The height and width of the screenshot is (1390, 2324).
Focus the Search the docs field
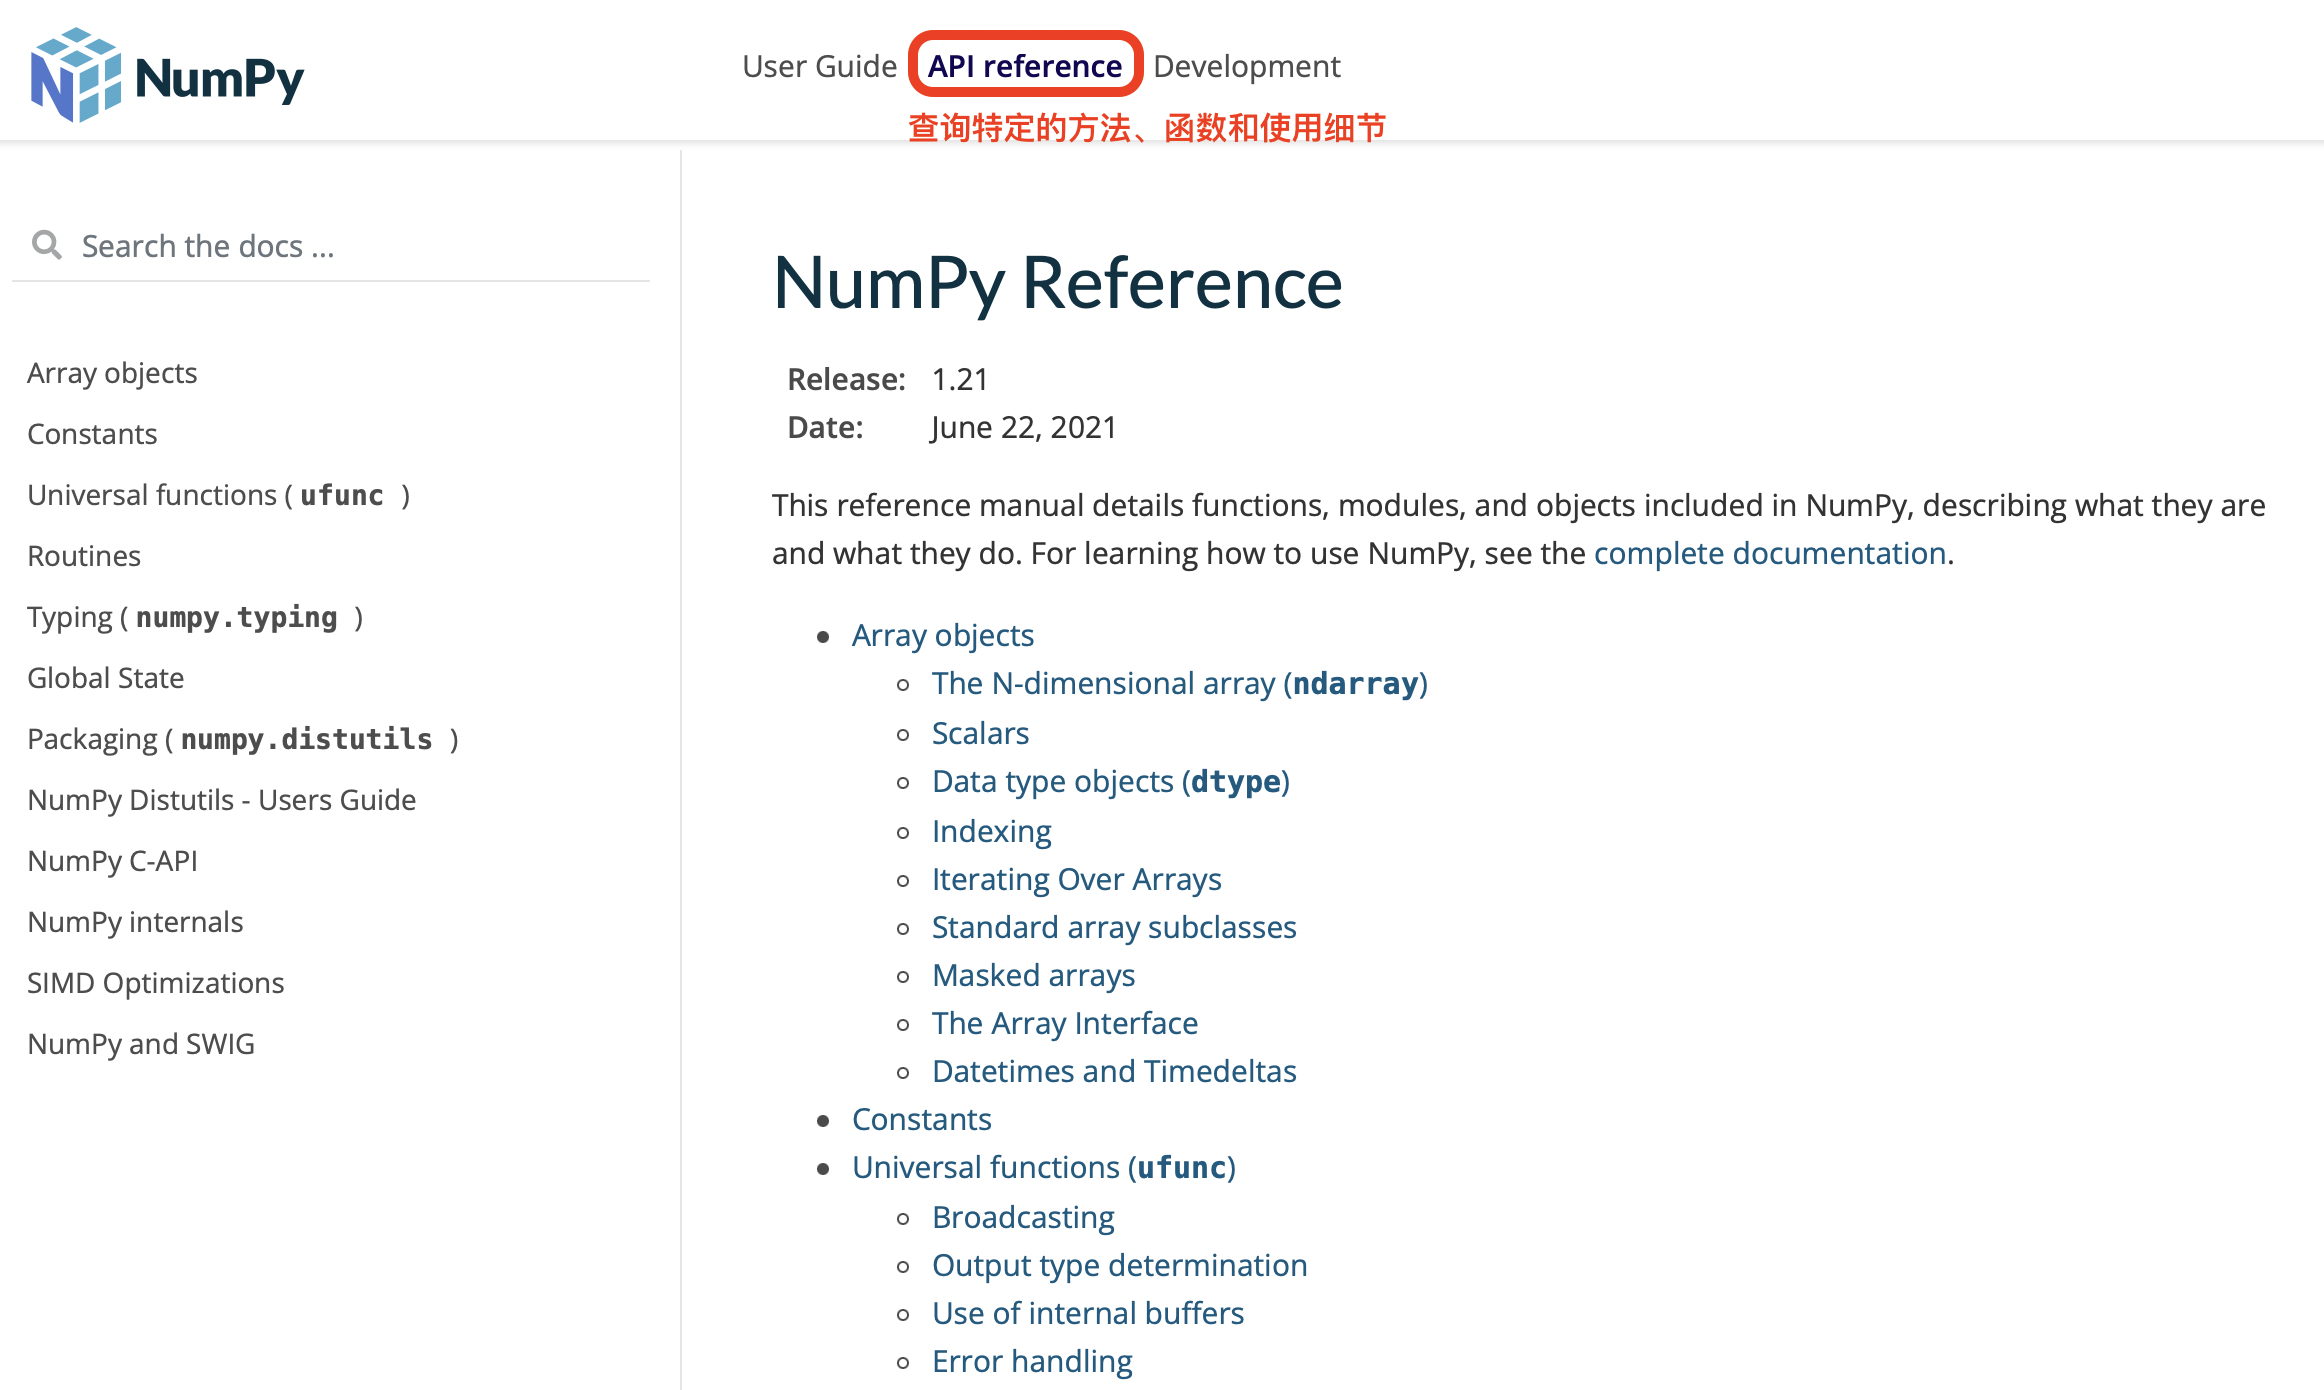tap(330, 246)
